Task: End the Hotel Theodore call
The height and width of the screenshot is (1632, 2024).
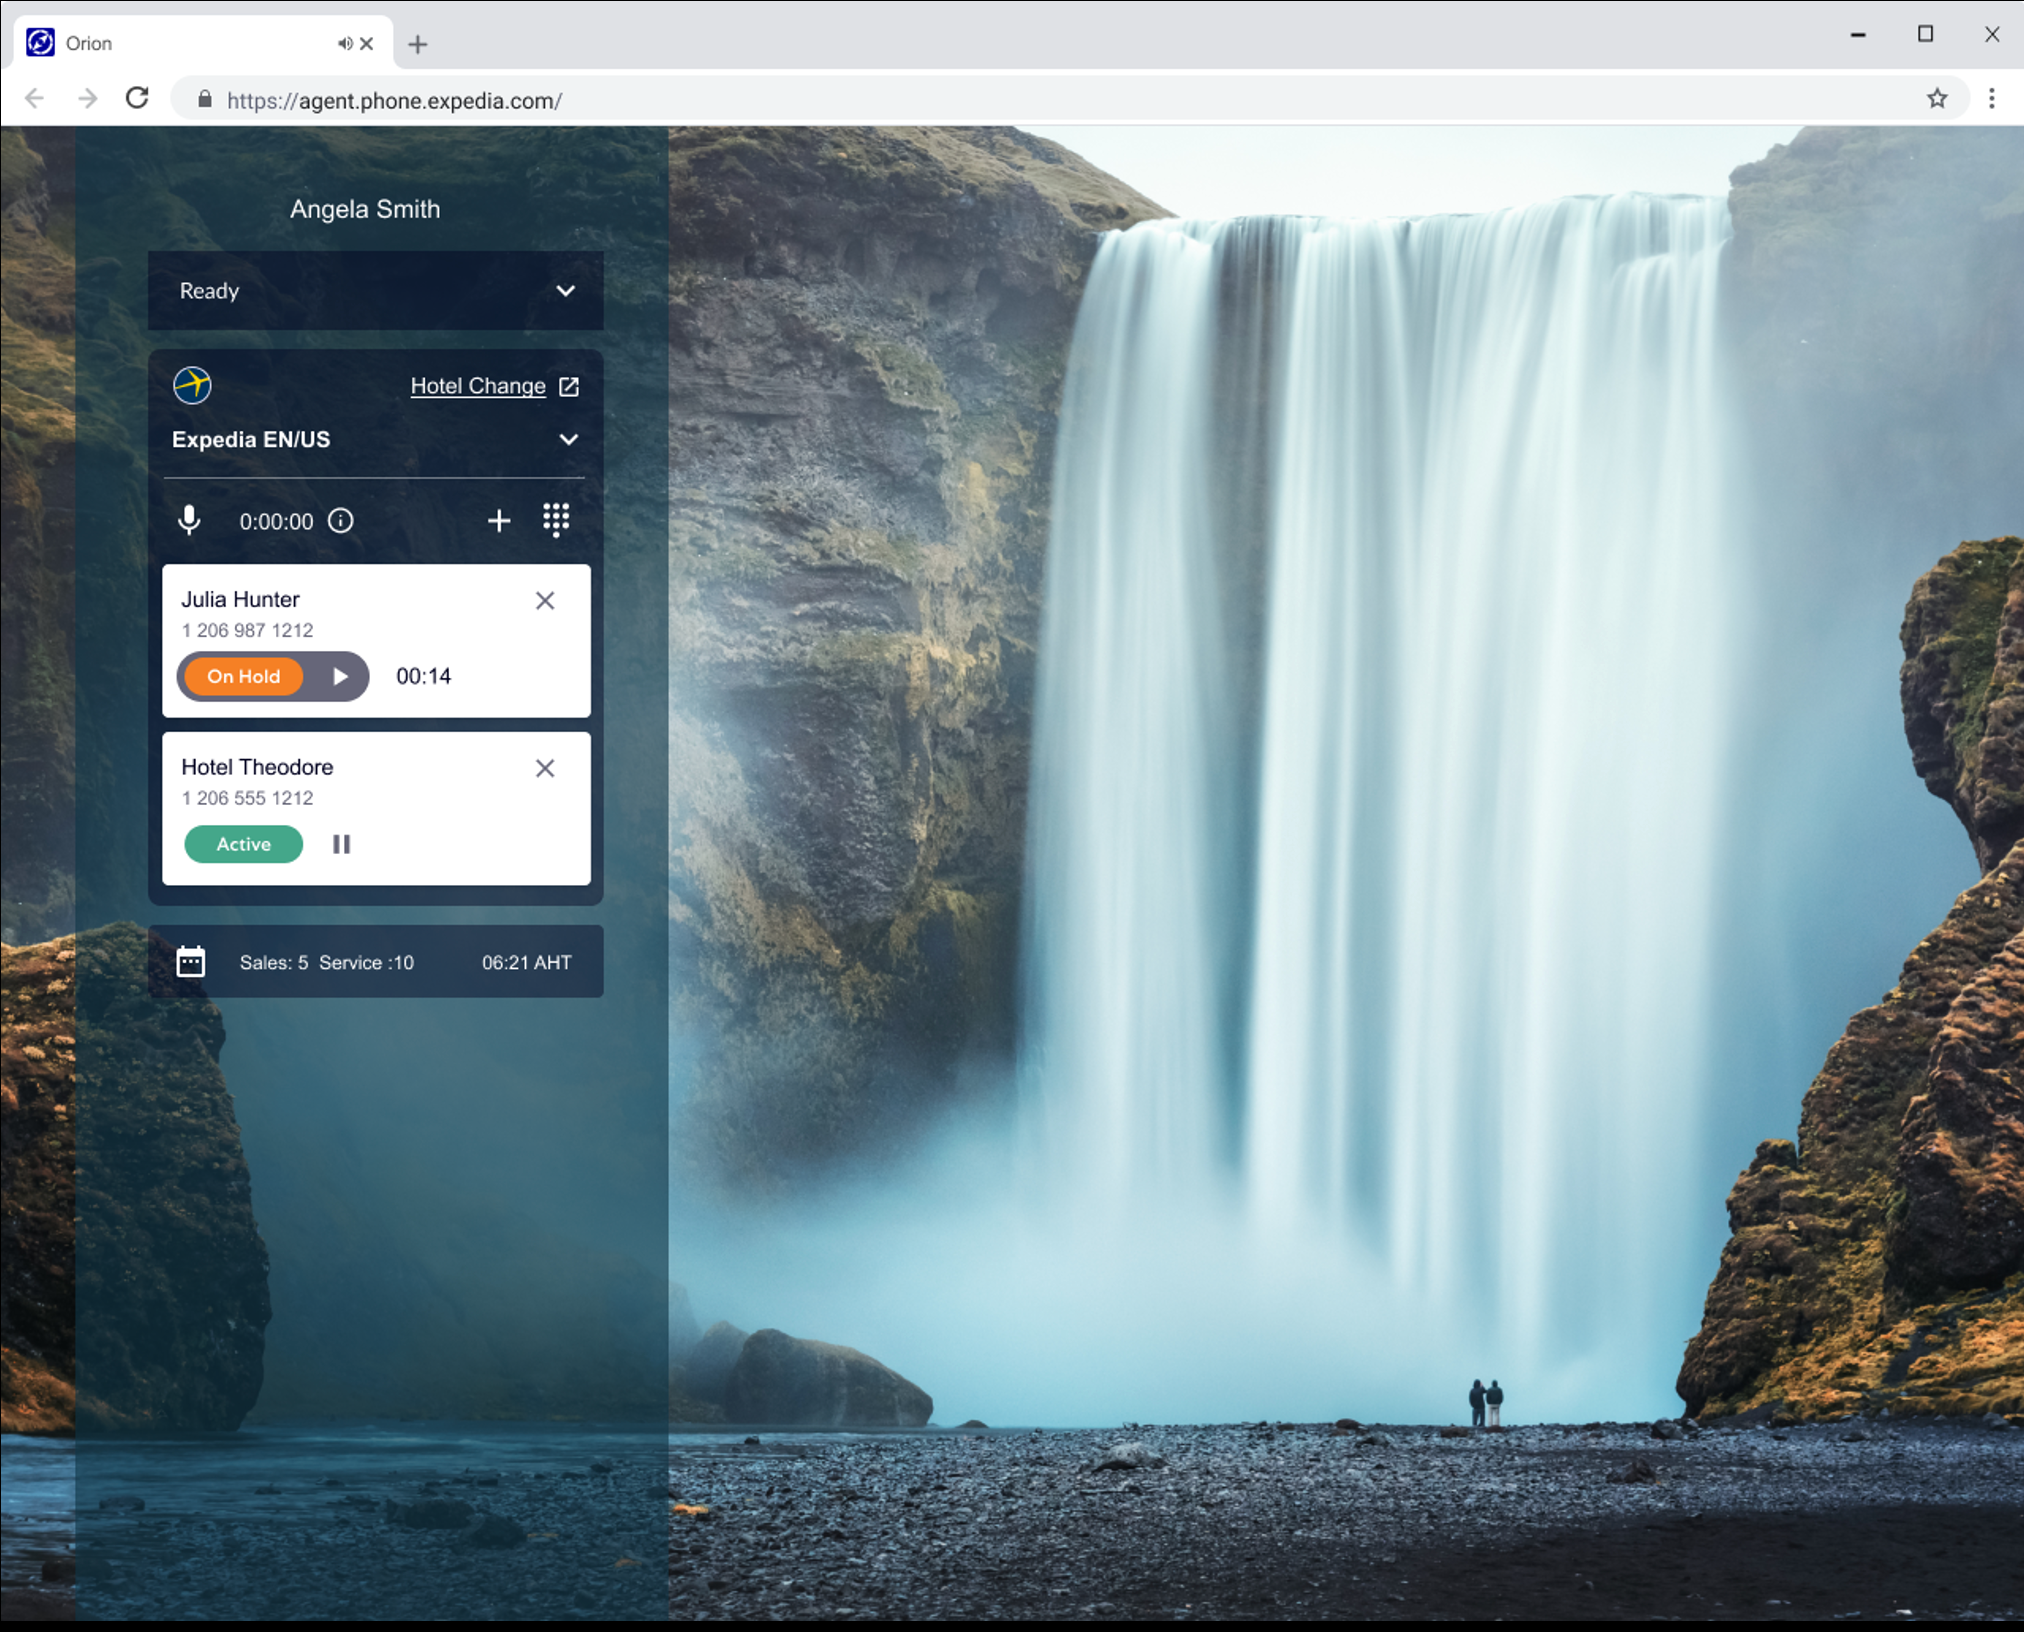Action: click(545, 768)
